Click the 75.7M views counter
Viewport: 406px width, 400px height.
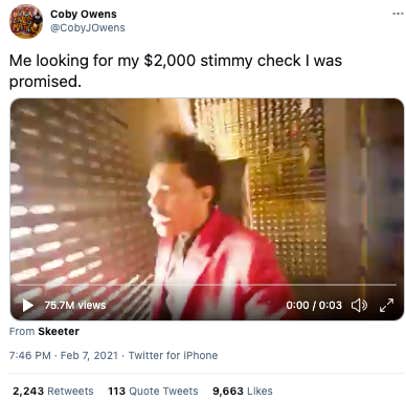point(75,305)
